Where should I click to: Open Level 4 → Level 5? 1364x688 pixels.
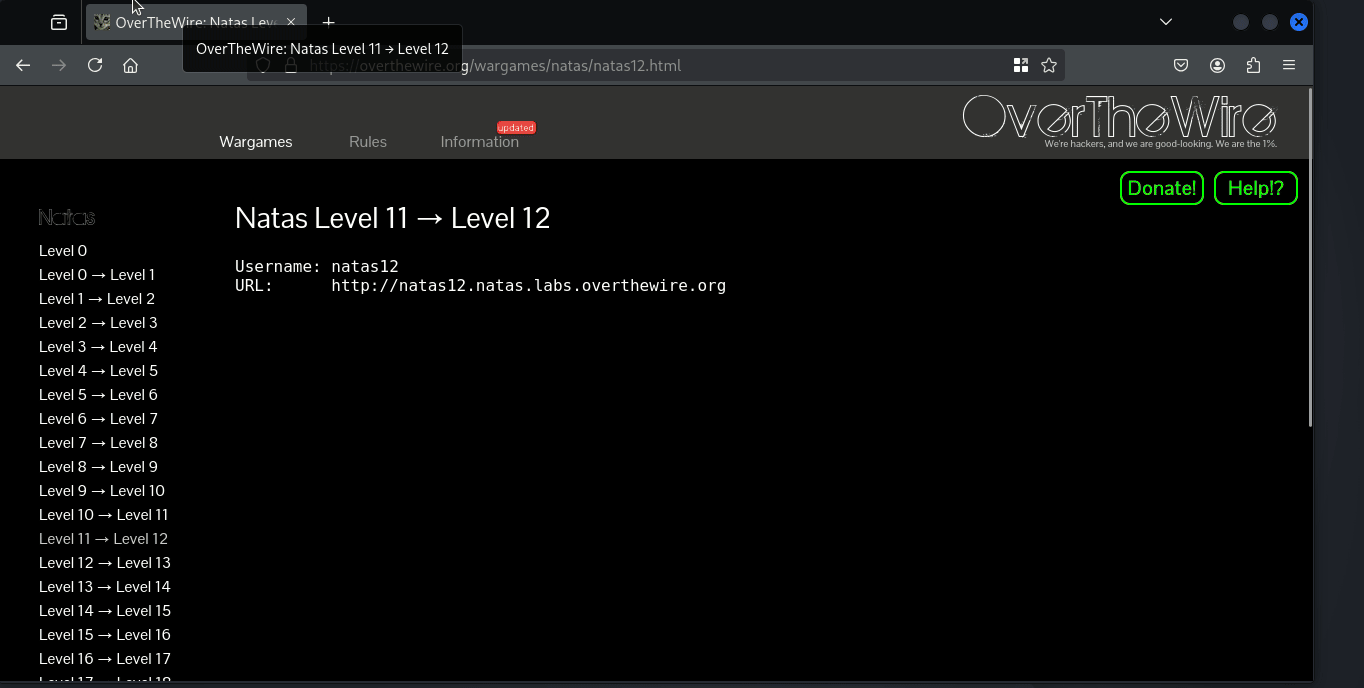(x=98, y=371)
